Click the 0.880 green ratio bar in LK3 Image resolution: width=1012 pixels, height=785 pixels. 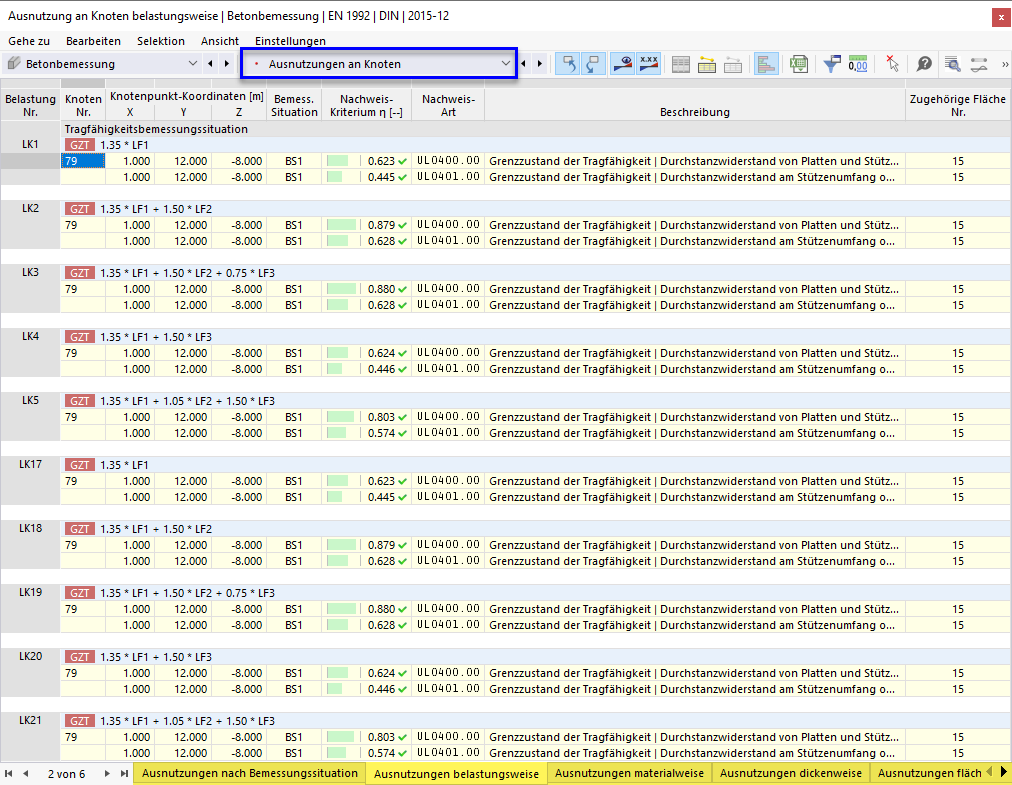341,289
